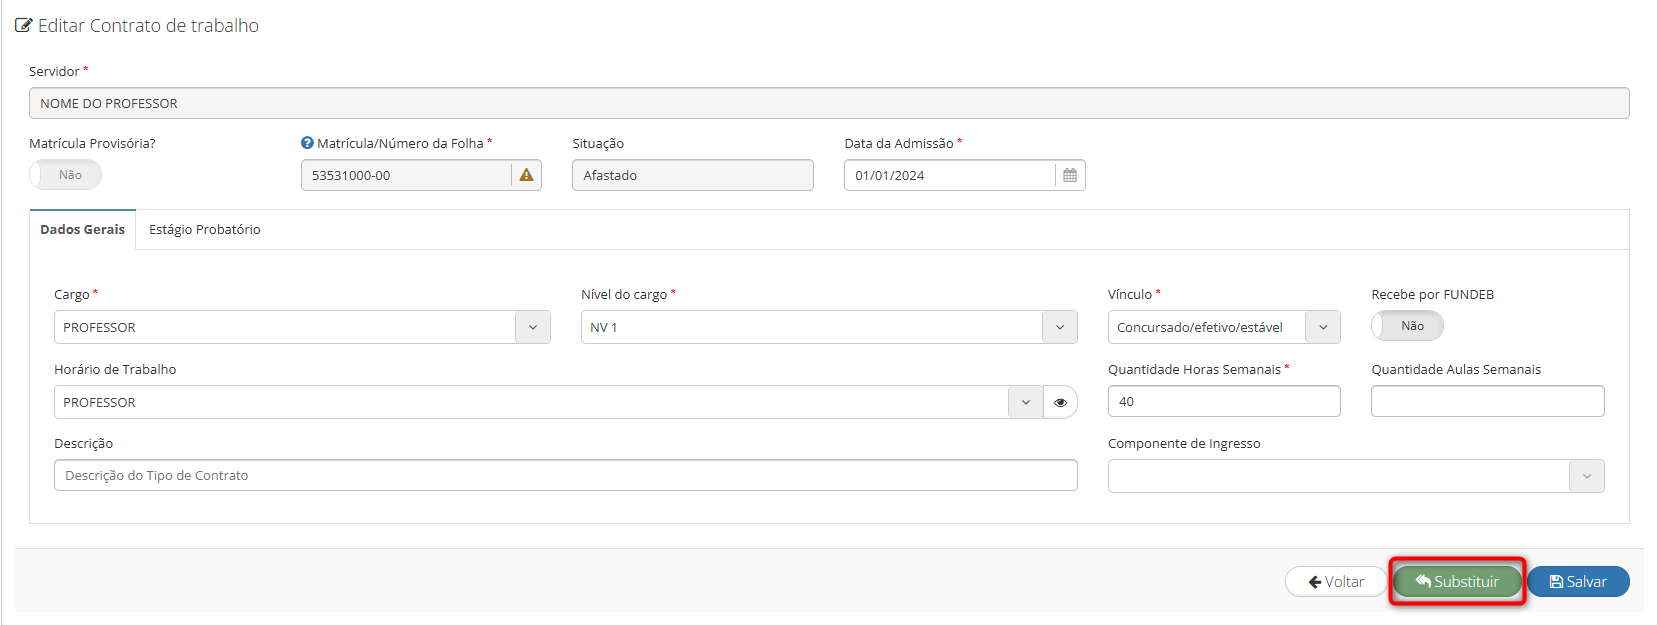Open the calendar picker for Data da Admissão

point(1069,175)
